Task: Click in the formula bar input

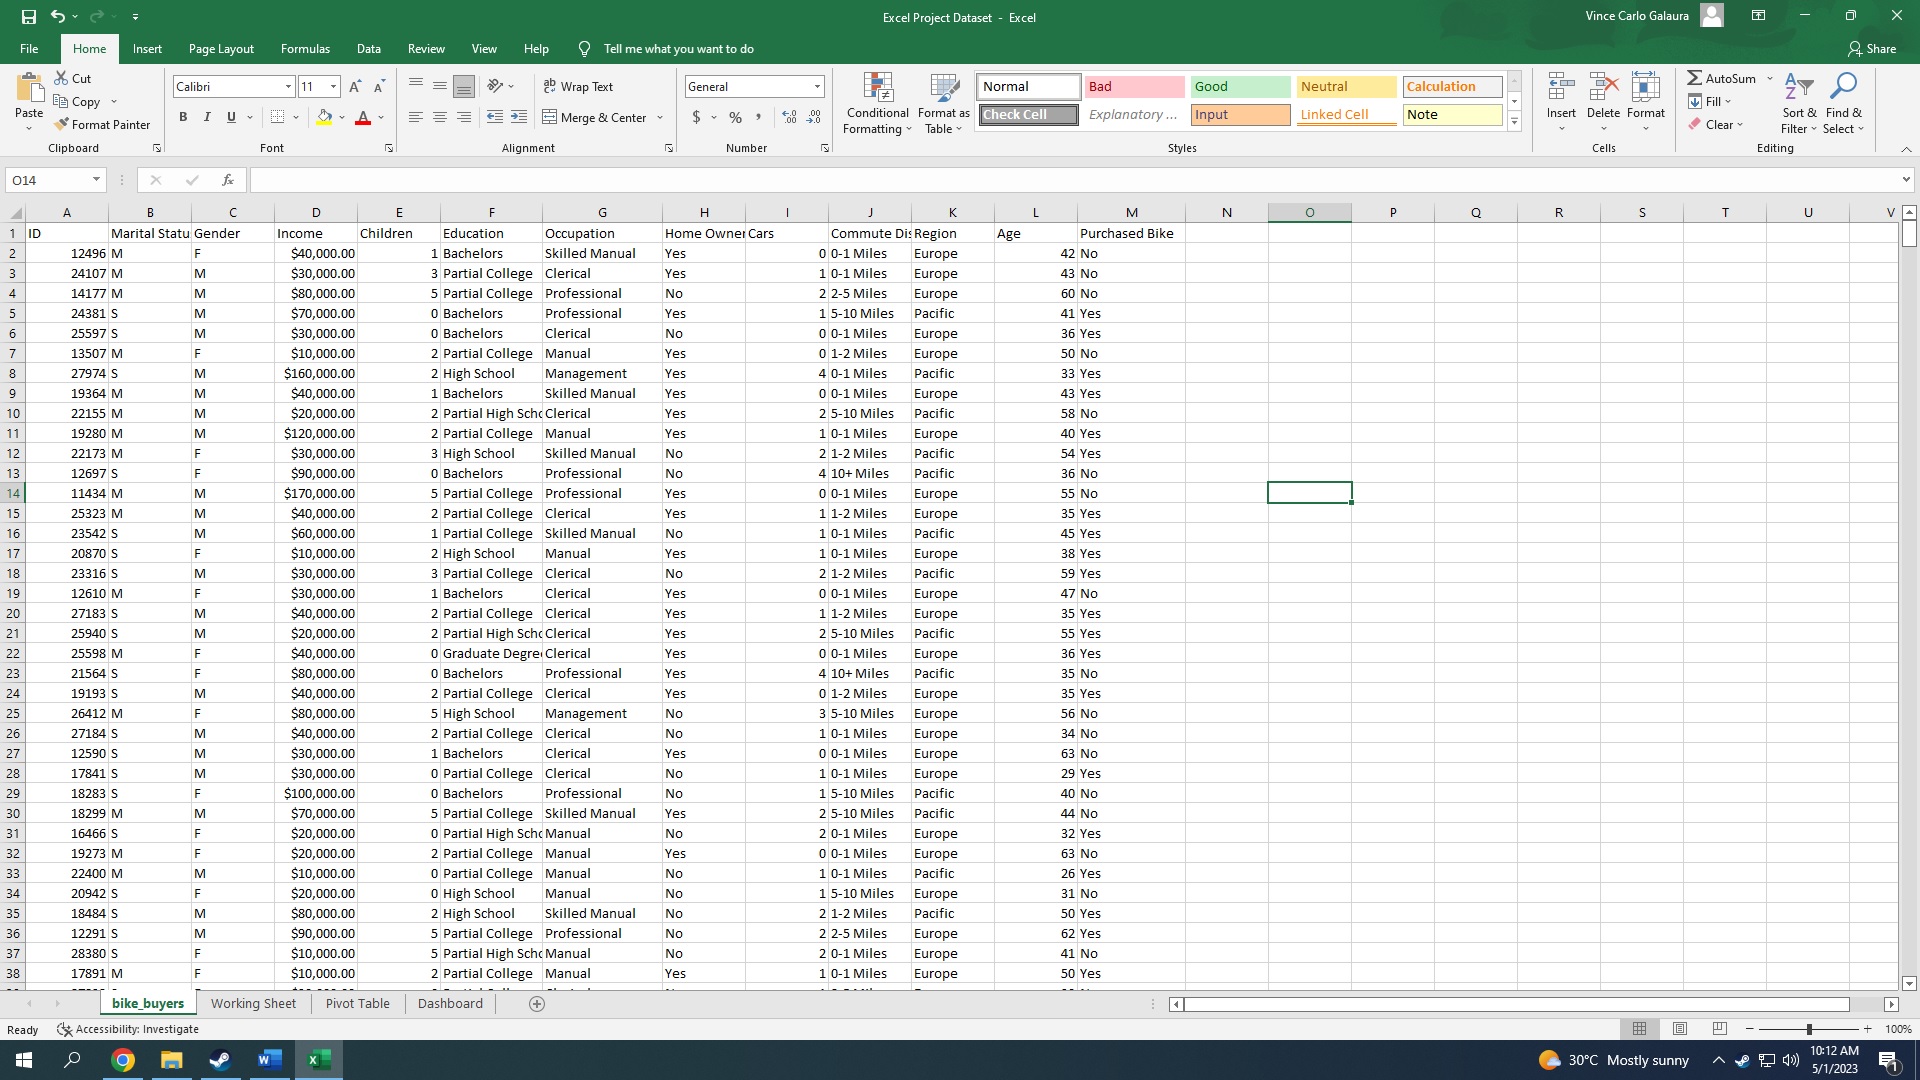Action: [1070, 180]
